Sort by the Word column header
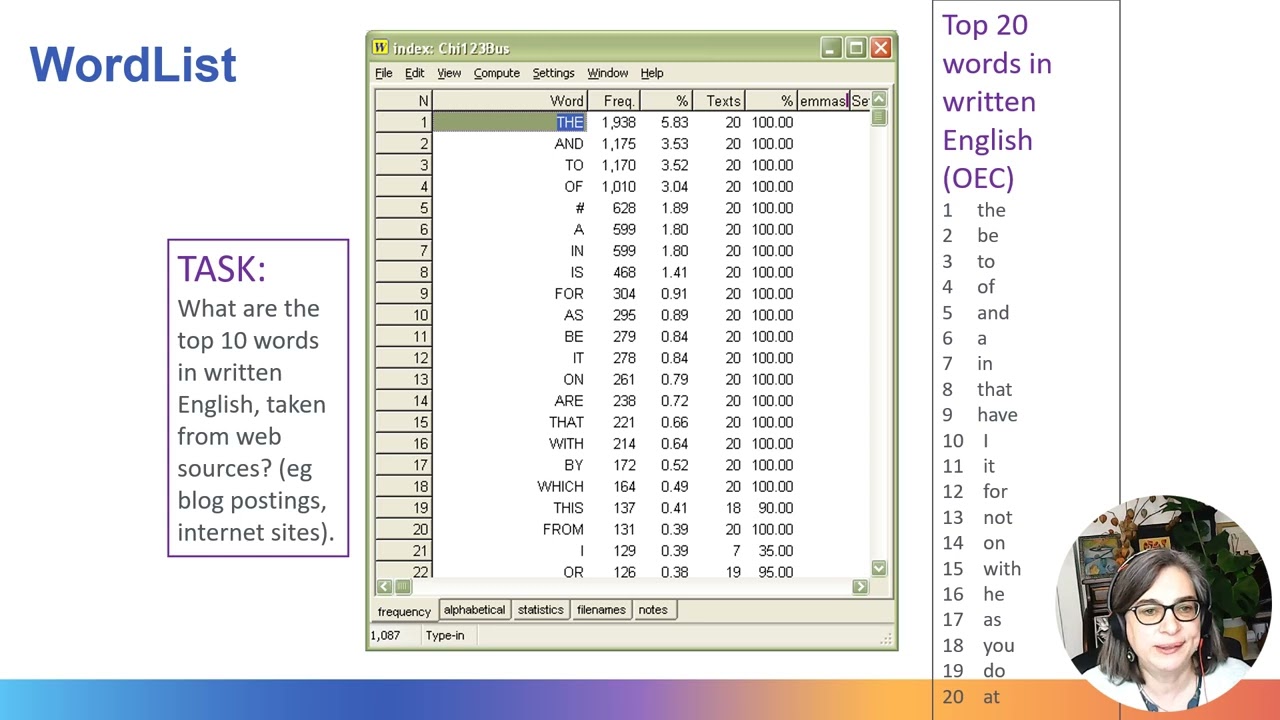Image resolution: width=1280 pixels, height=720 pixels. click(x=510, y=101)
